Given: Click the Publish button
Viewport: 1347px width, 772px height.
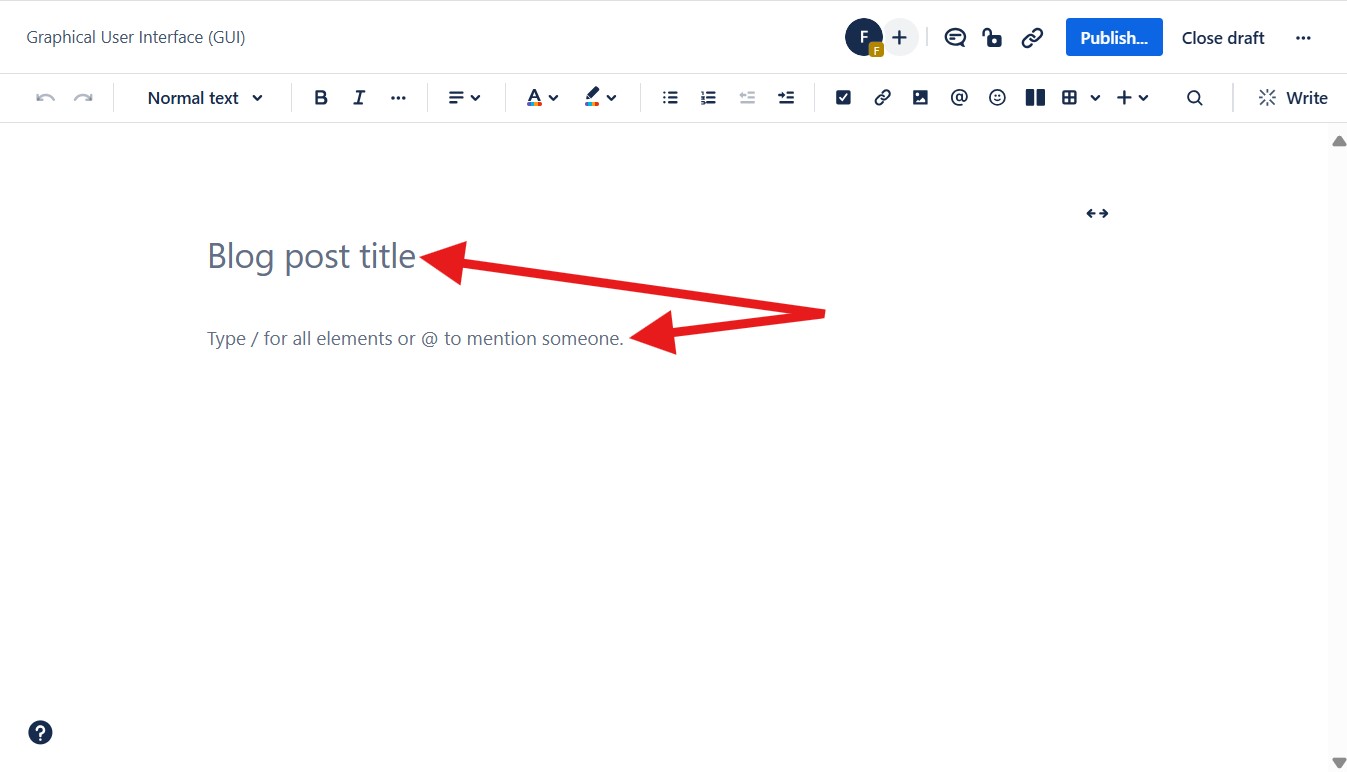Looking at the screenshot, I should tap(1113, 38).
